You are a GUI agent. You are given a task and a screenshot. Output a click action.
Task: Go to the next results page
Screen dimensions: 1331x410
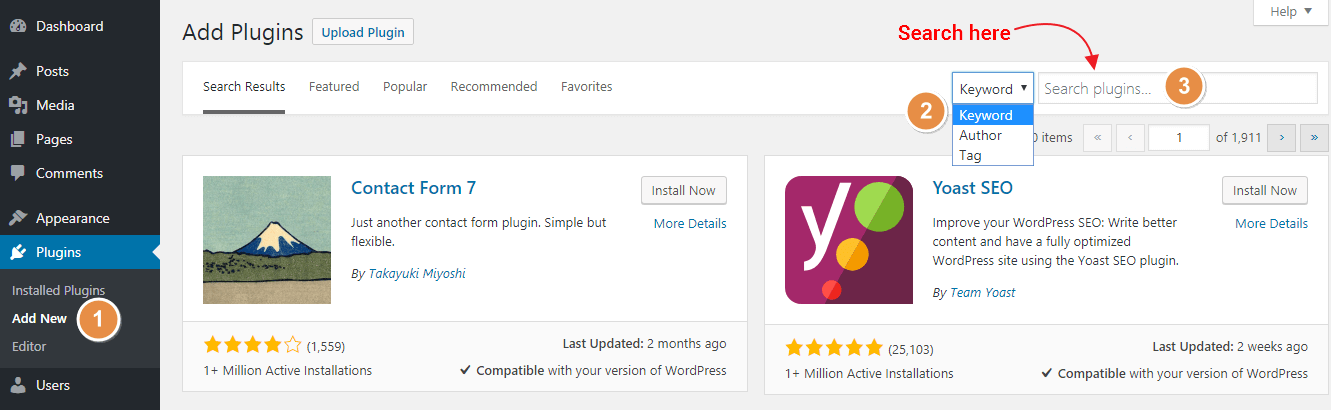[1281, 138]
